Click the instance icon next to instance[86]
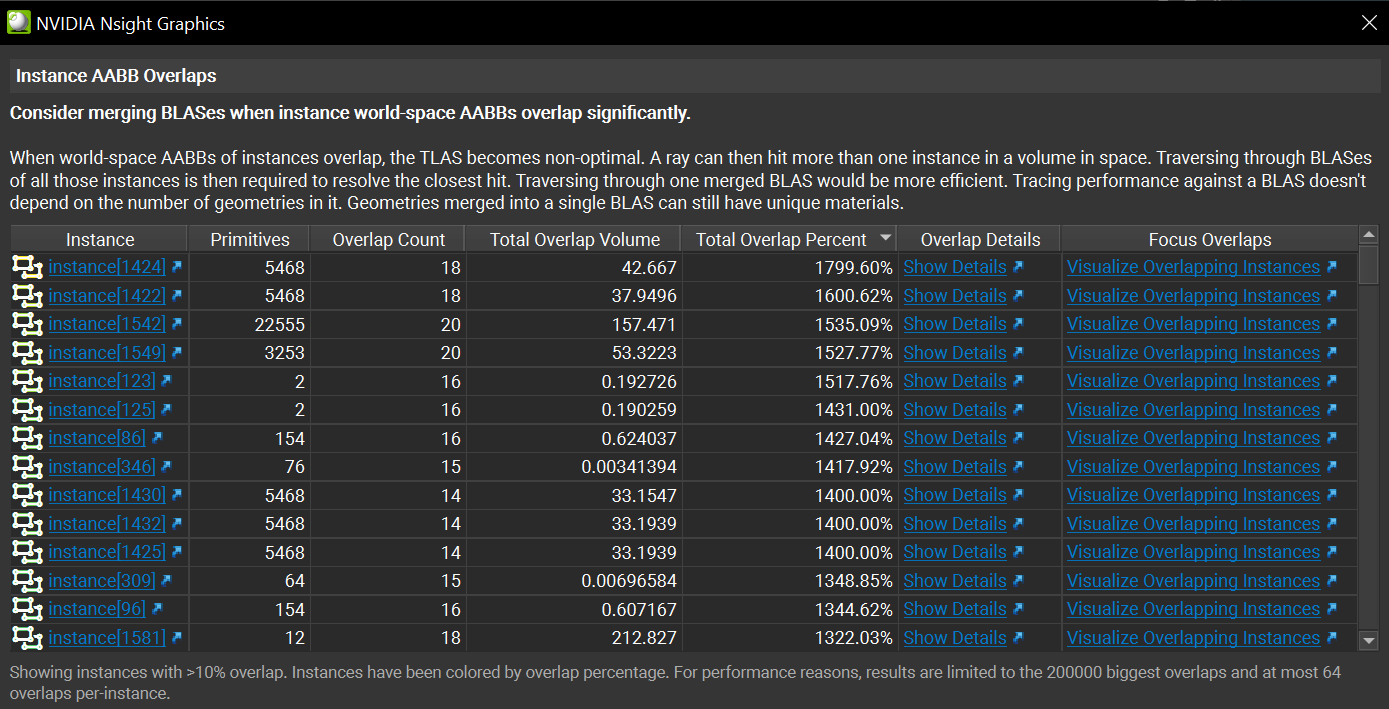This screenshot has height=709, width=1389. pyautogui.click(x=26, y=438)
